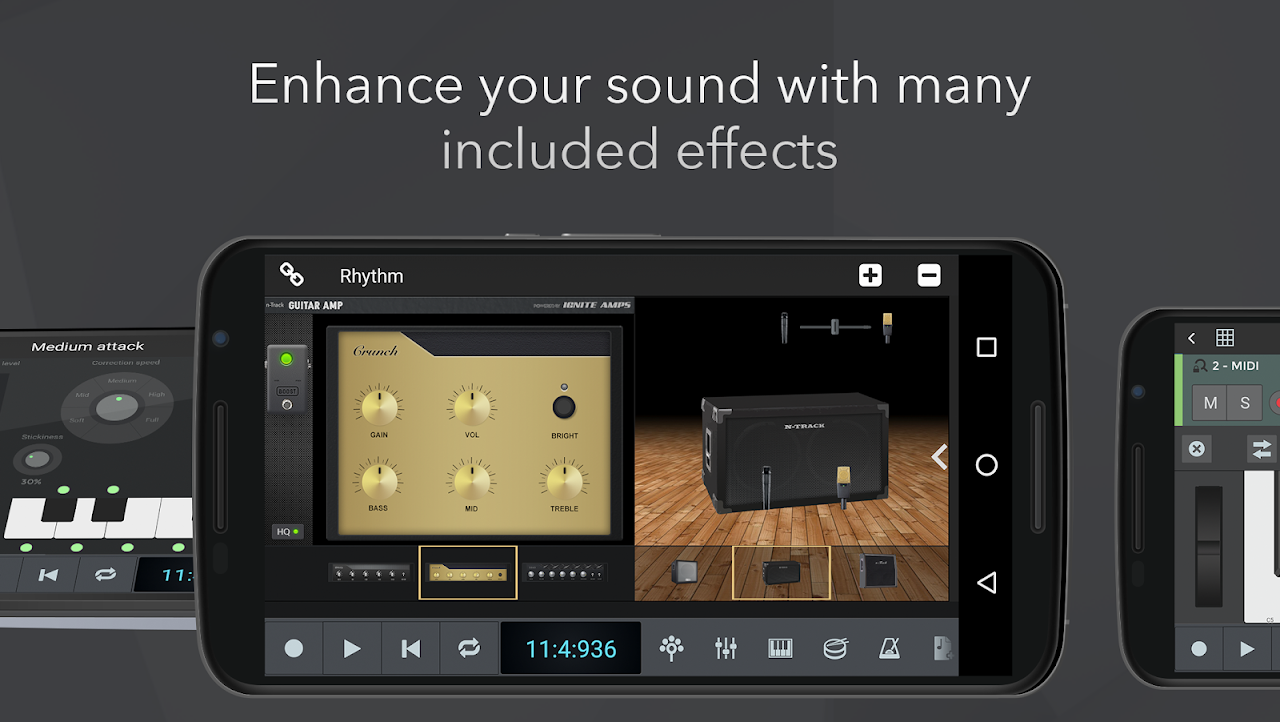Image resolution: width=1280 pixels, height=722 pixels.
Task: Open the metronome settings
Action: click(x=890, y=648)
